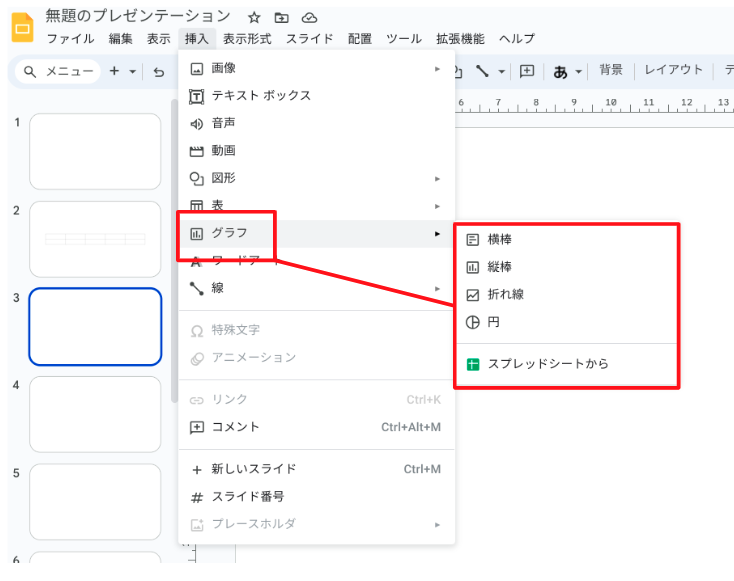Choose テキスト ボックス from the insert menu
Viewport: 734px width, 581px height.
click(x=316, y=96)
